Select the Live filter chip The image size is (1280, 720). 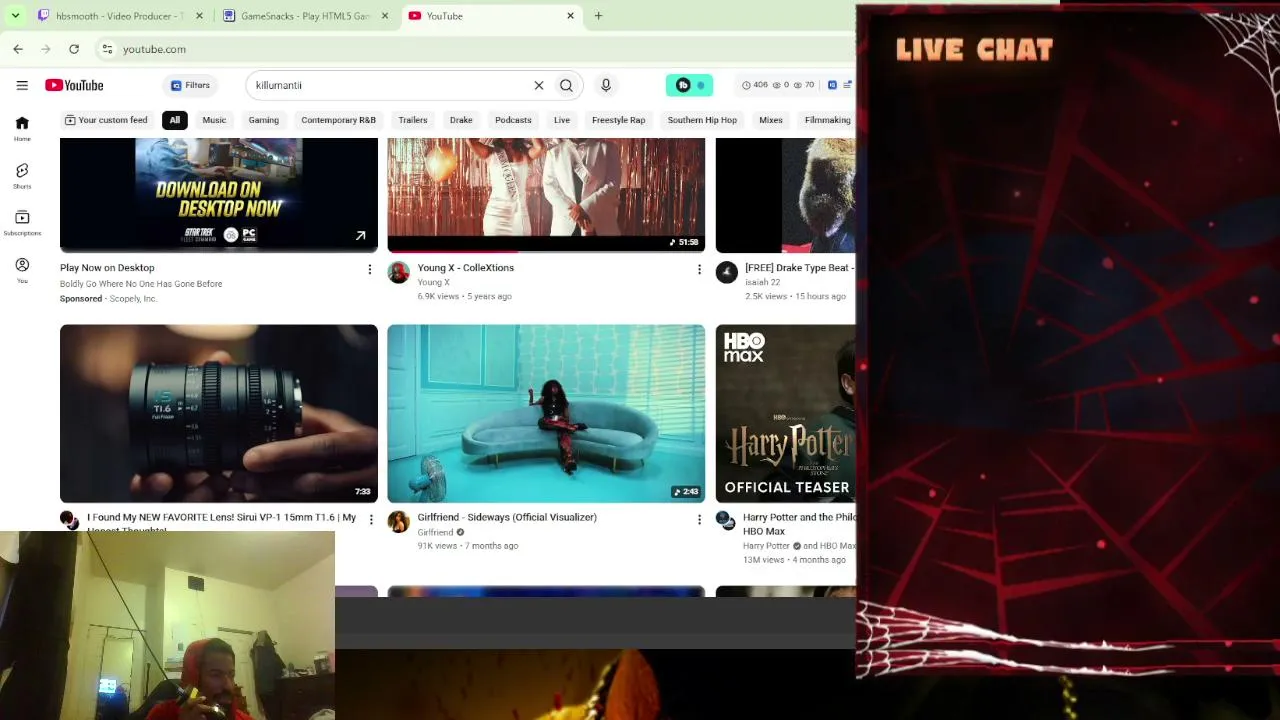[x=562, y=120]
